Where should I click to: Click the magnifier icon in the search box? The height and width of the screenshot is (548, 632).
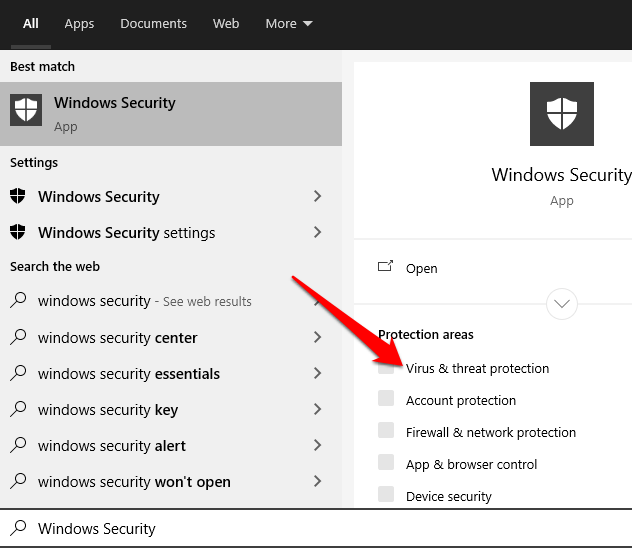[17, 528]
